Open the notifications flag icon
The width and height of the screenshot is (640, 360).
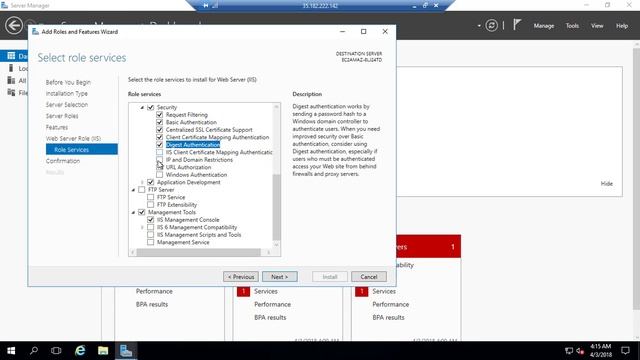[x=517, y=25]
